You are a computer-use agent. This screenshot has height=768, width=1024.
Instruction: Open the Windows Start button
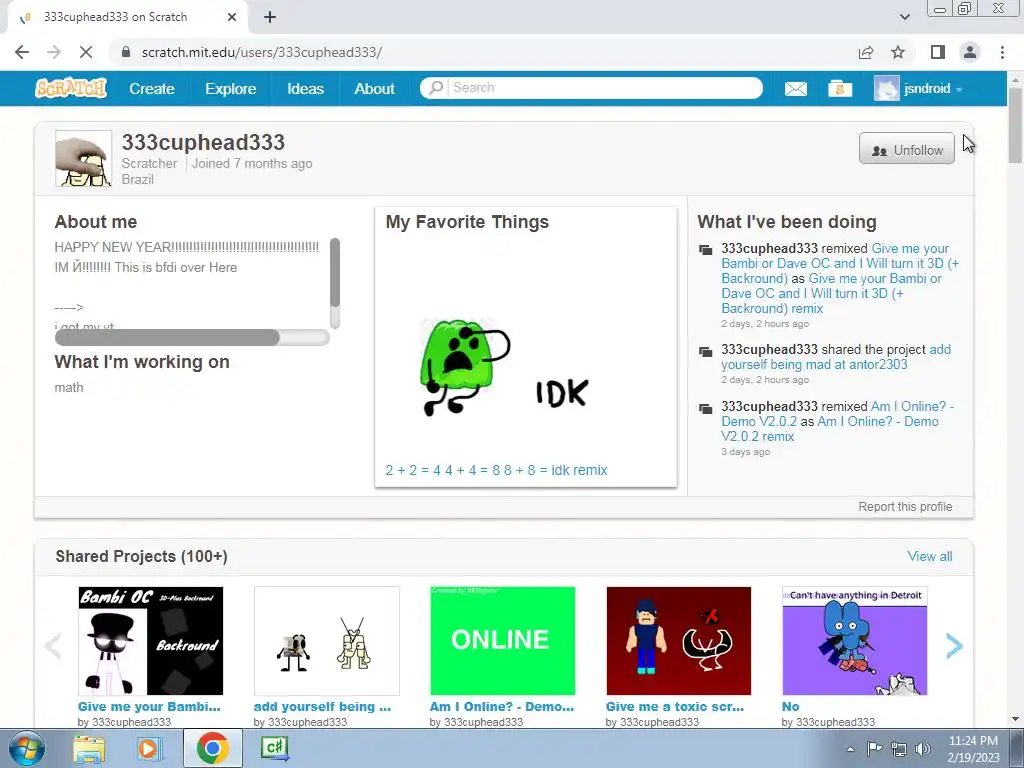click(x=26, y=749)
